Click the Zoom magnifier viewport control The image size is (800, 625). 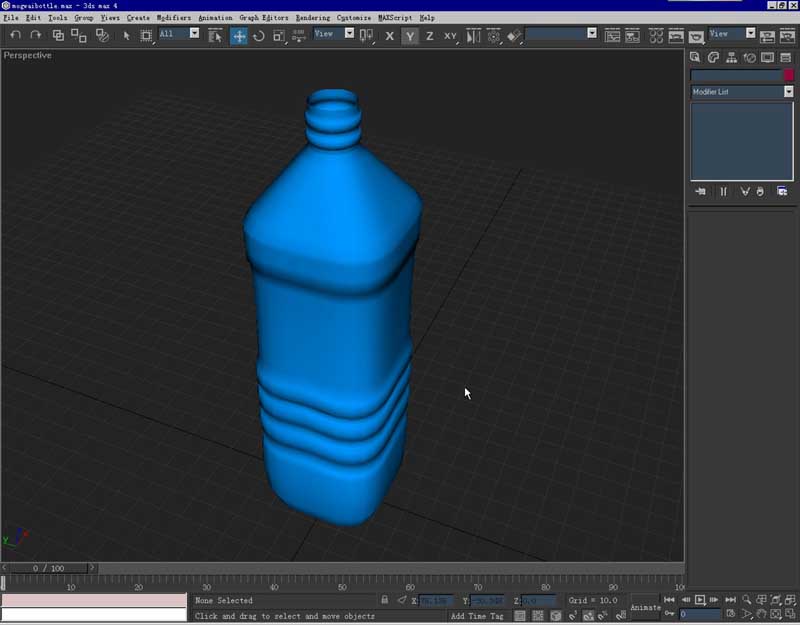(746, 599)
